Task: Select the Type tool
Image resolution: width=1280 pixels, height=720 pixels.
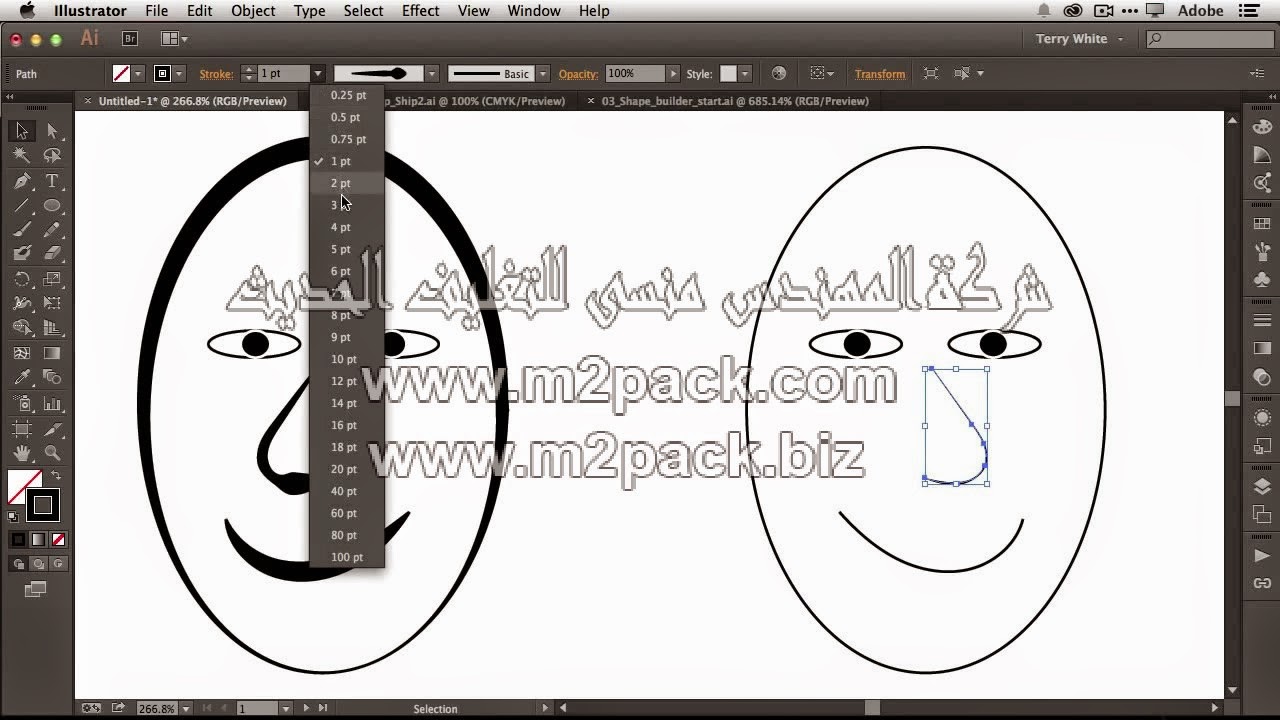Action: pos(52,181)
